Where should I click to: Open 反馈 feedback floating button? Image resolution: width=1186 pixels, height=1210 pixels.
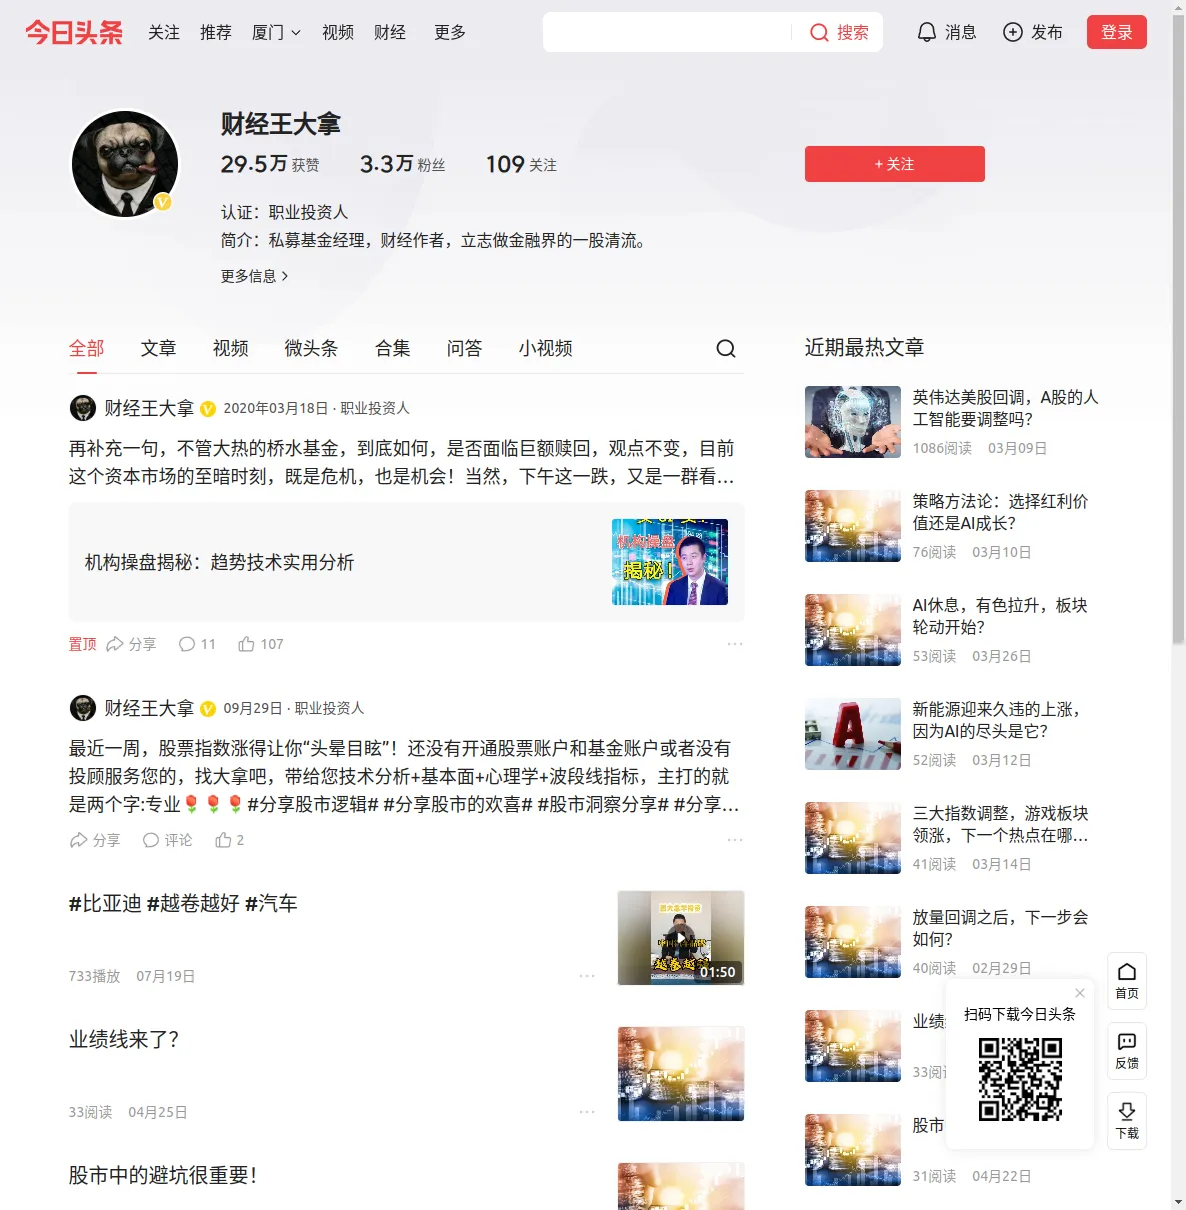tap(1127, 1051)
